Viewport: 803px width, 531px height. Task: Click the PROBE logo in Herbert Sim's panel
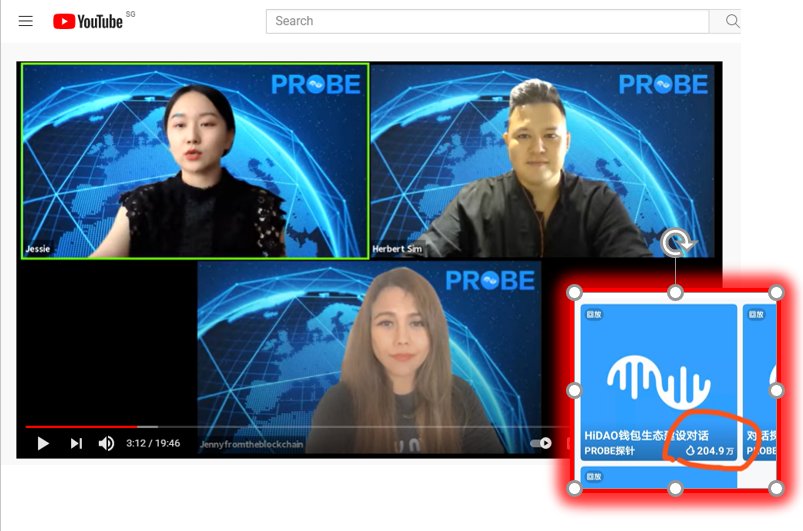coord(663,84)
